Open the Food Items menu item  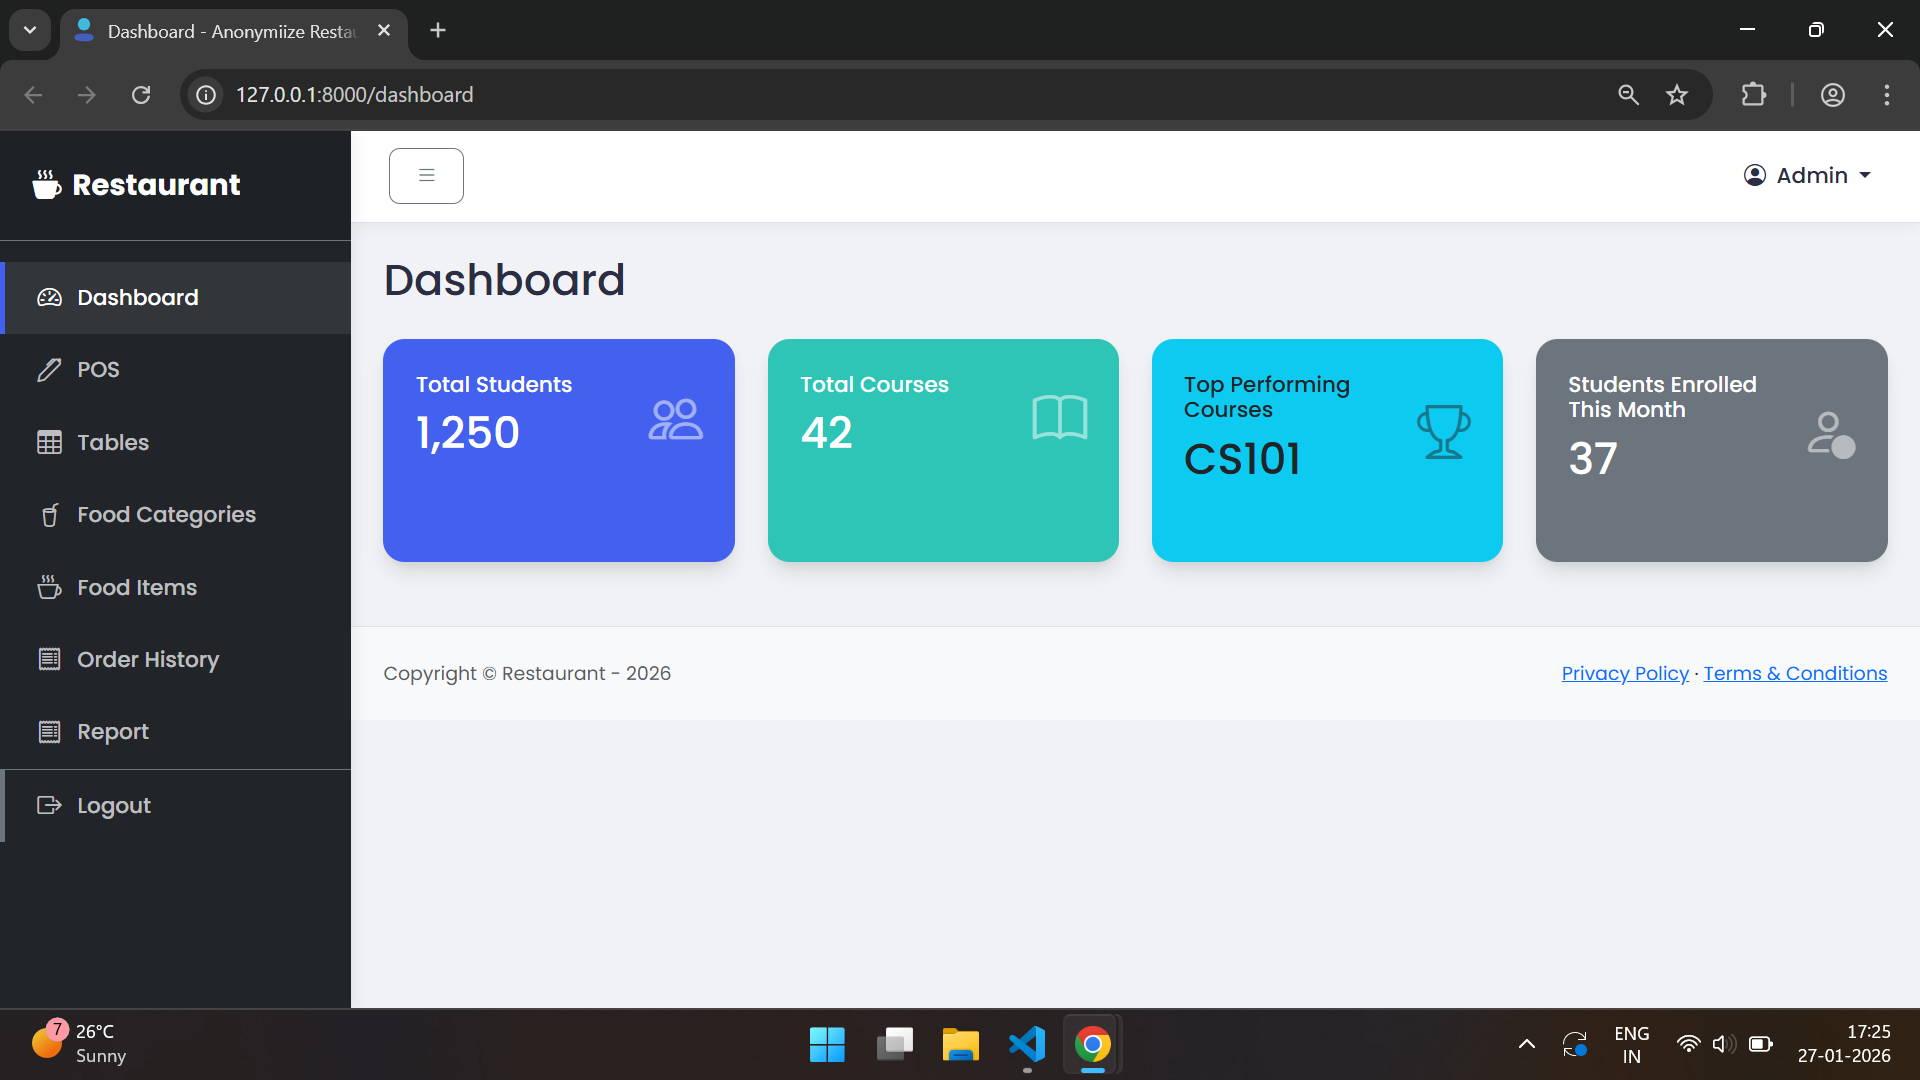(x=176, y=587)
